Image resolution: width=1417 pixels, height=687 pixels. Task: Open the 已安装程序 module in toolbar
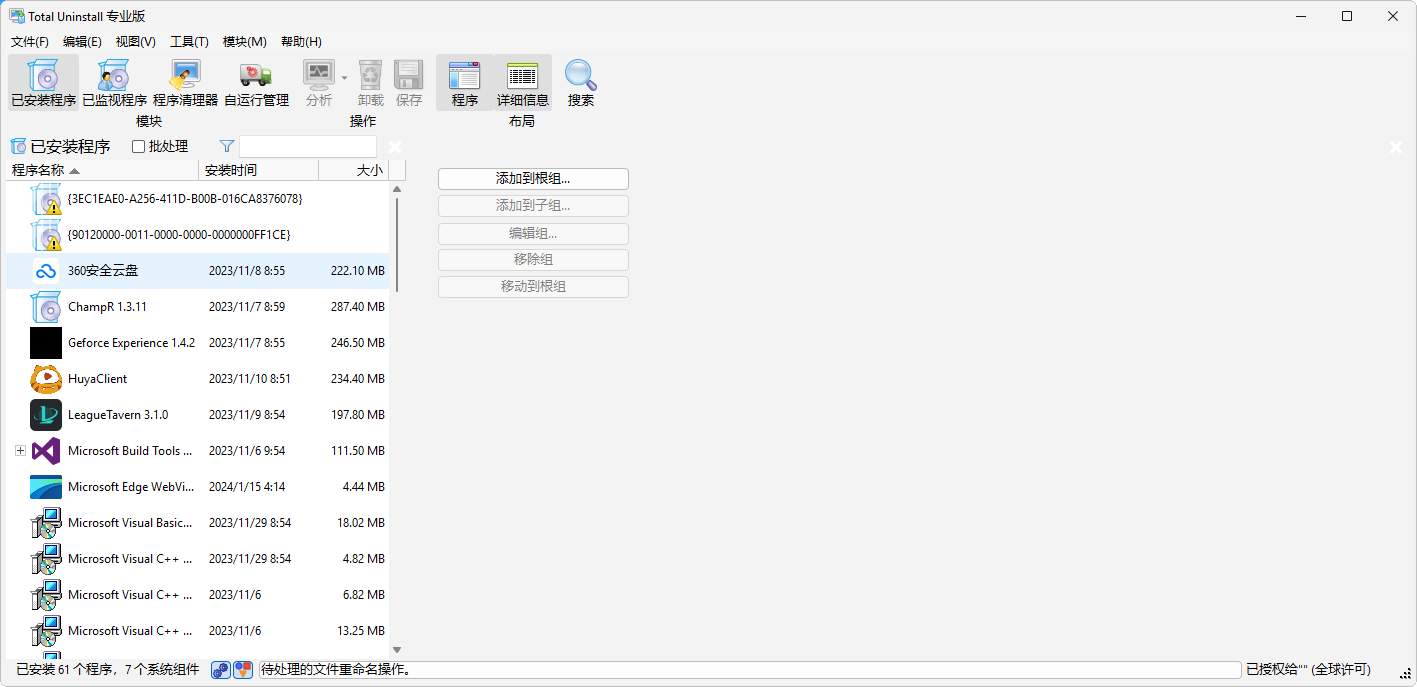pyautogui.click(x=43, y=82)
